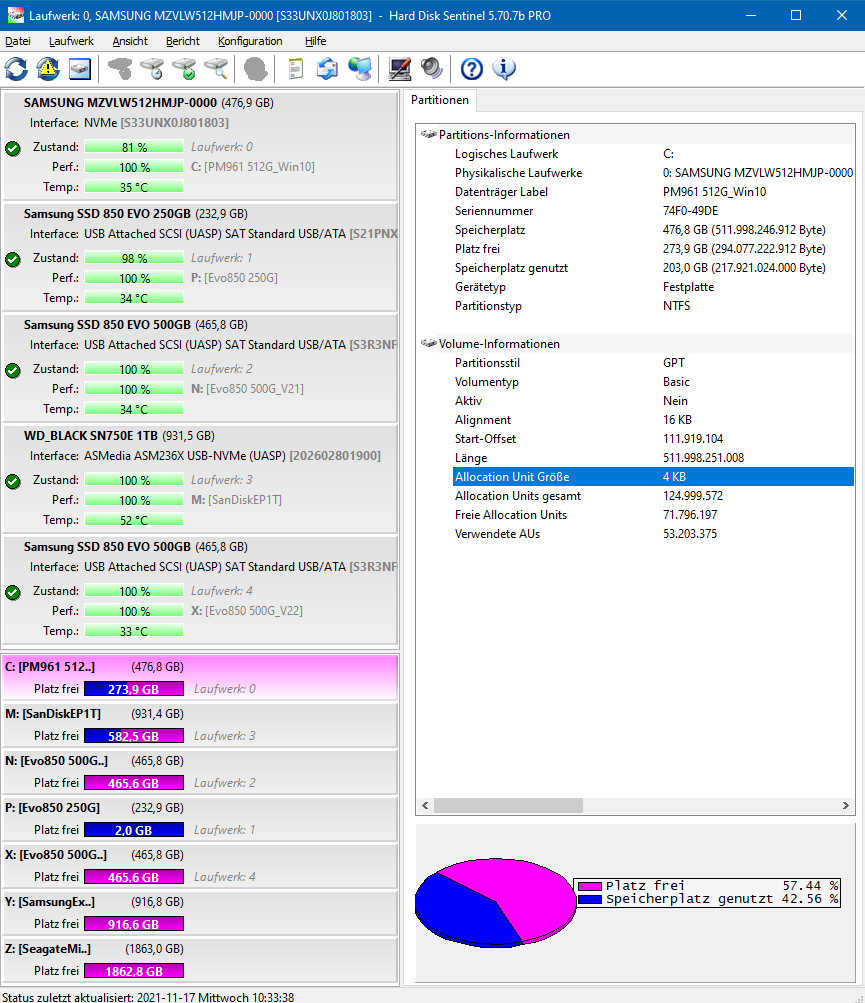Viewport: 865px width, 1003px height.
Task: Collapse the Volume-Informationen section icon
Action: point(428,344)
